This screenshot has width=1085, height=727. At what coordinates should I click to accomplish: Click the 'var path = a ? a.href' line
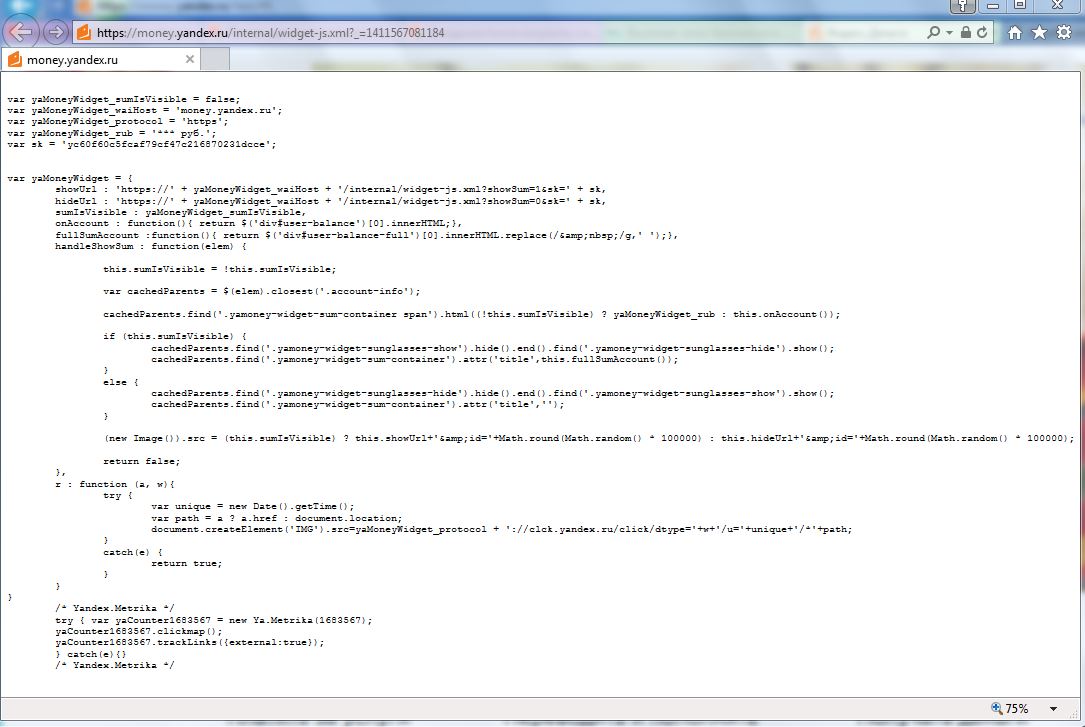click(x=277, y=517)
